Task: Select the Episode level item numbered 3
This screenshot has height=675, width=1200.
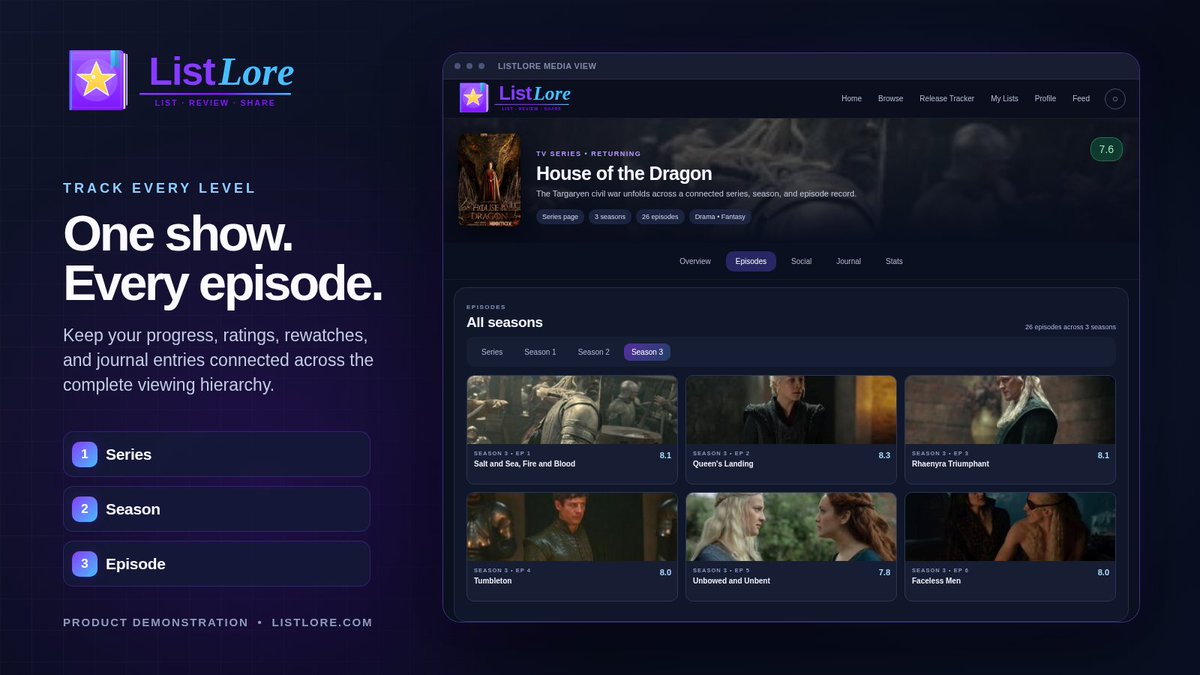Action: click(216, 564)
